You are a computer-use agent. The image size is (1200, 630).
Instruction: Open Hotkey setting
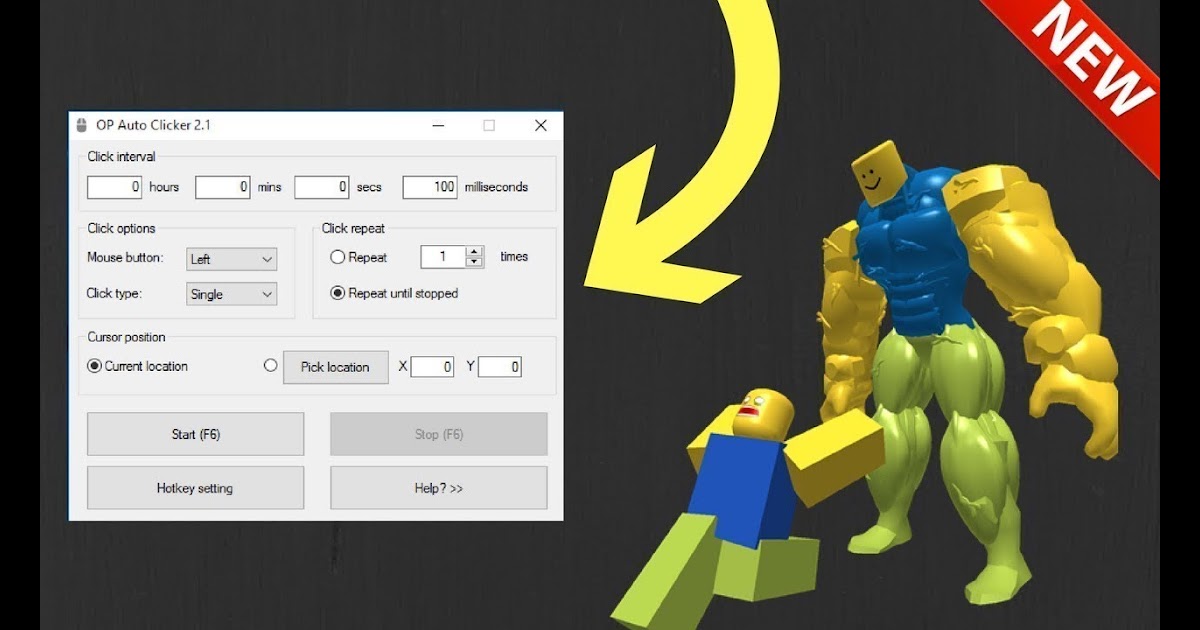[x=196, y=488]
